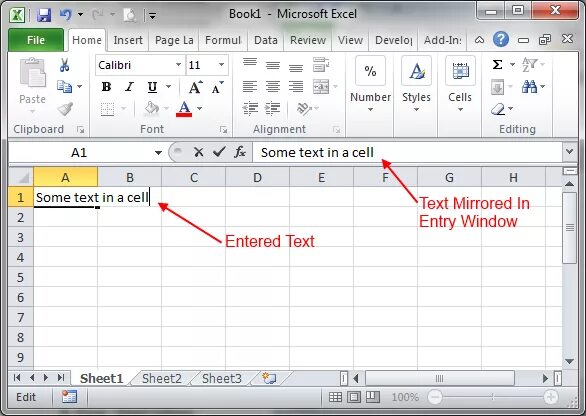Toggle Bold formatting
Image resolution: width=586 pixels, height=416 pixels.
pos(107,87)
